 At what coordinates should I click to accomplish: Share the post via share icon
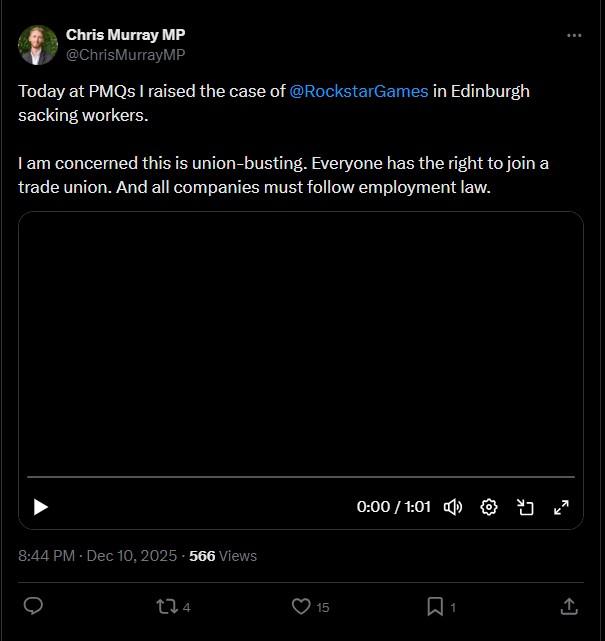pos(568,606)
